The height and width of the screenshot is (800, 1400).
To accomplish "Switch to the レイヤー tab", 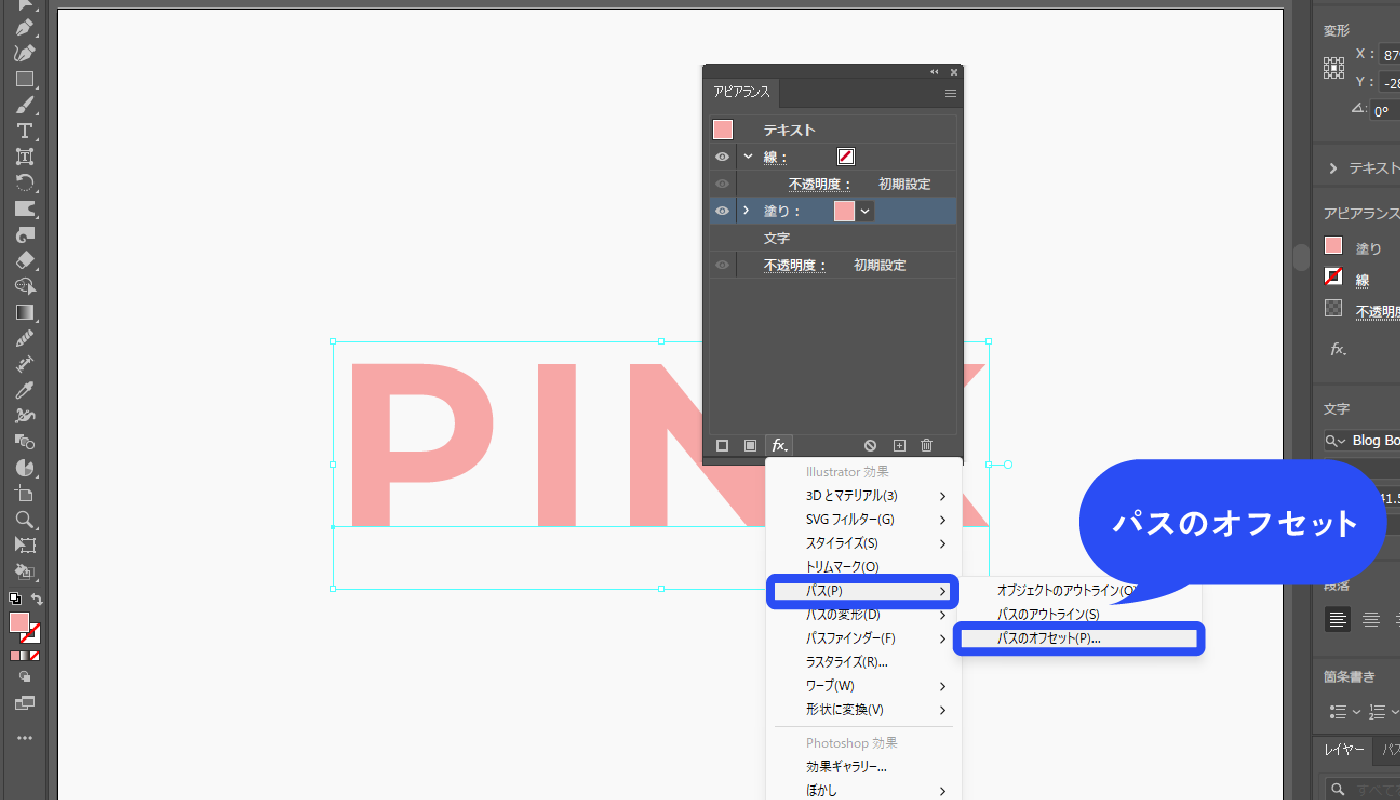I will [x=1342, y=749].
